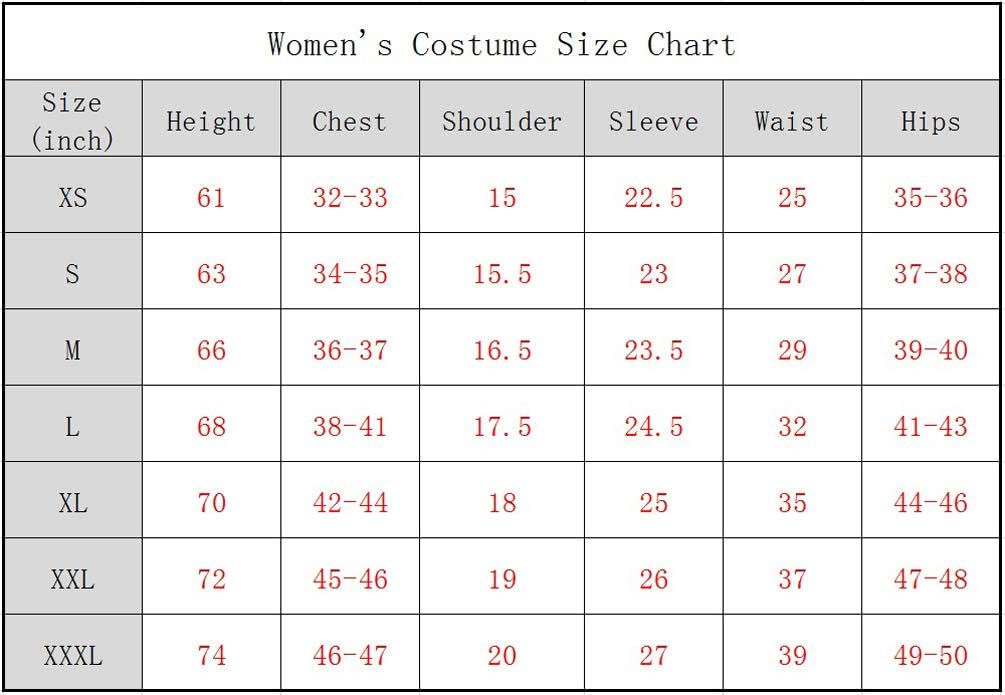1005x695 pixels.
Task: Click the S row height value 63
Action: coord(211,274)
